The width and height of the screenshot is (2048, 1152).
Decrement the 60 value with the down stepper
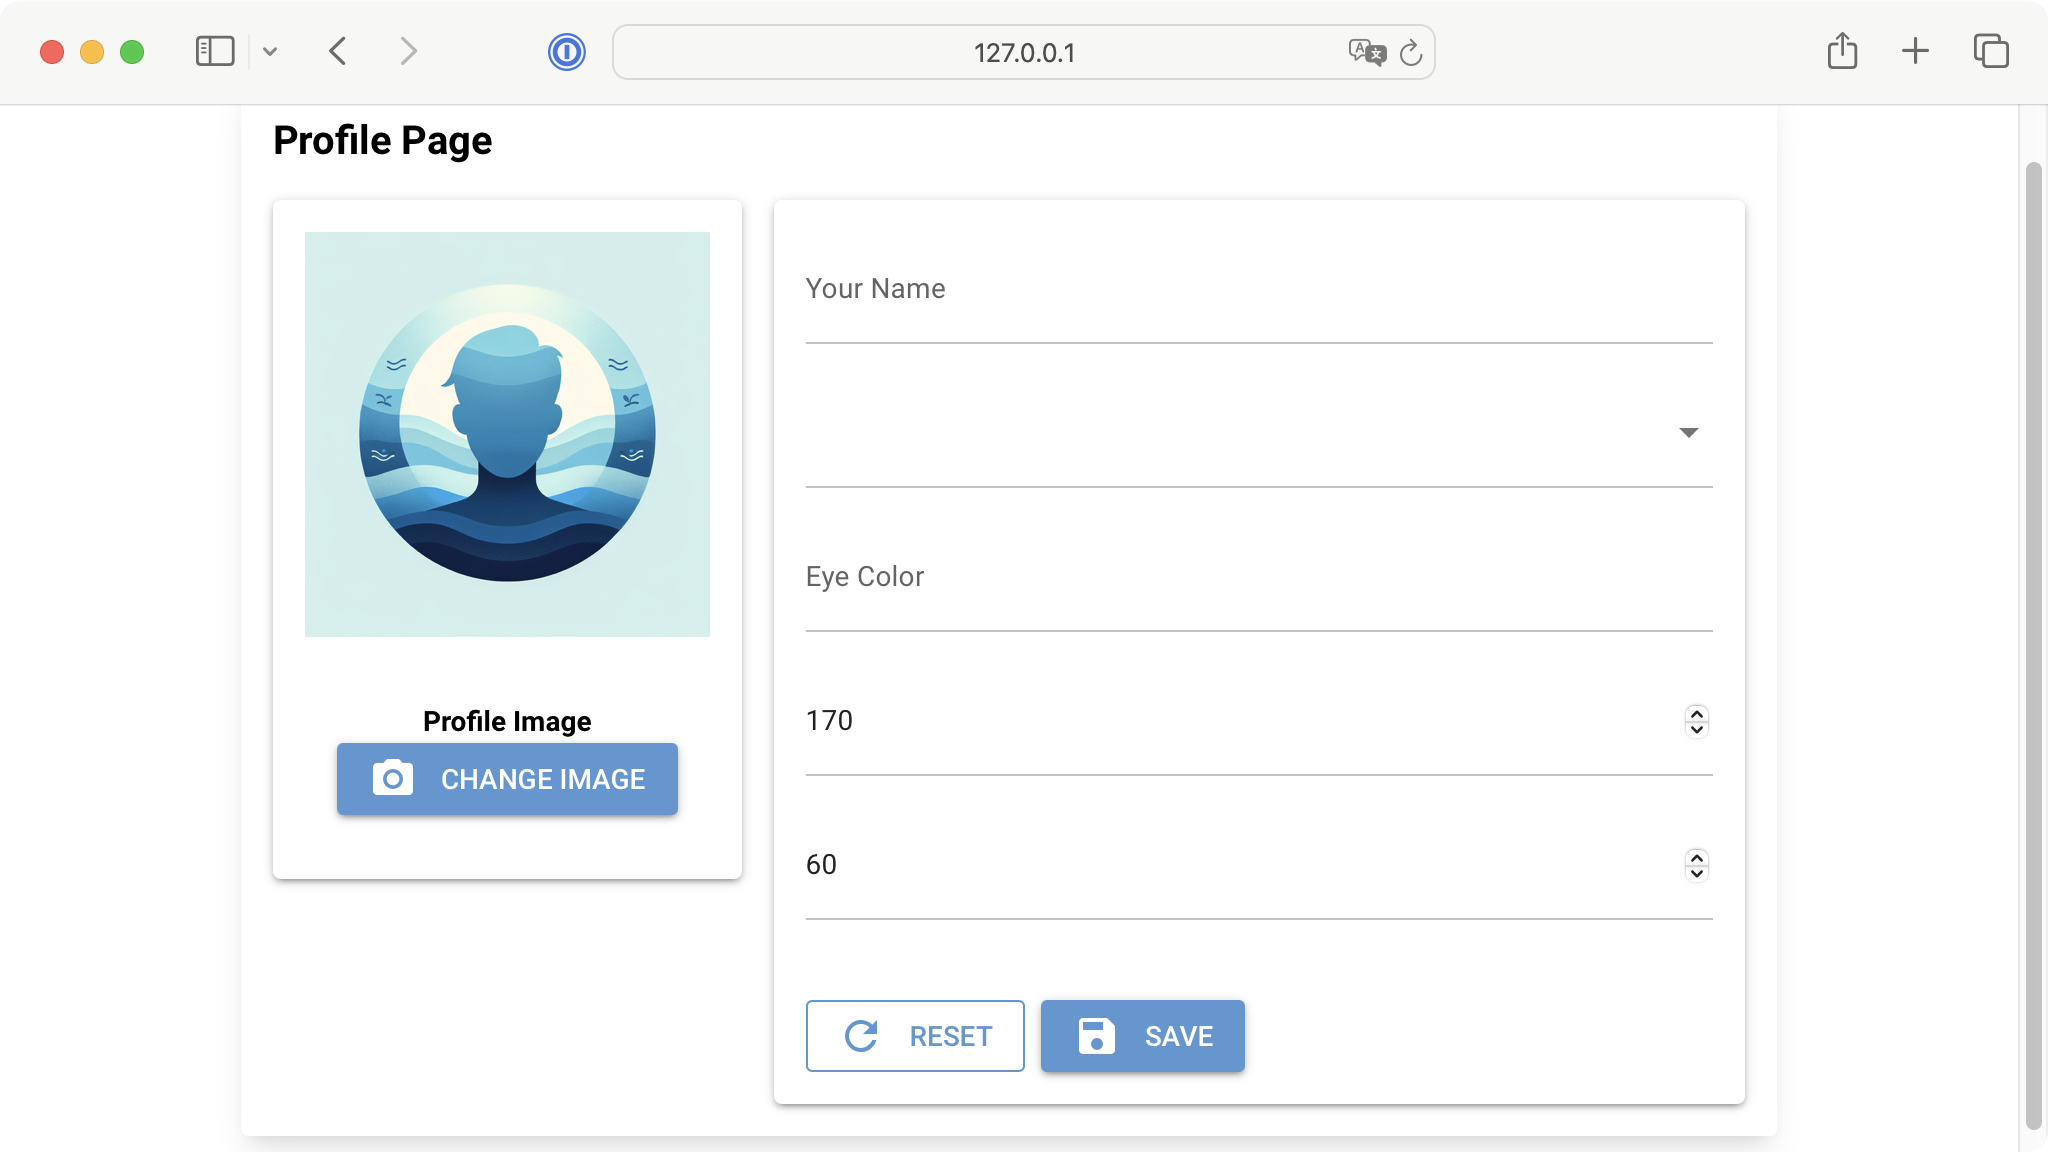pos(1695,874)
